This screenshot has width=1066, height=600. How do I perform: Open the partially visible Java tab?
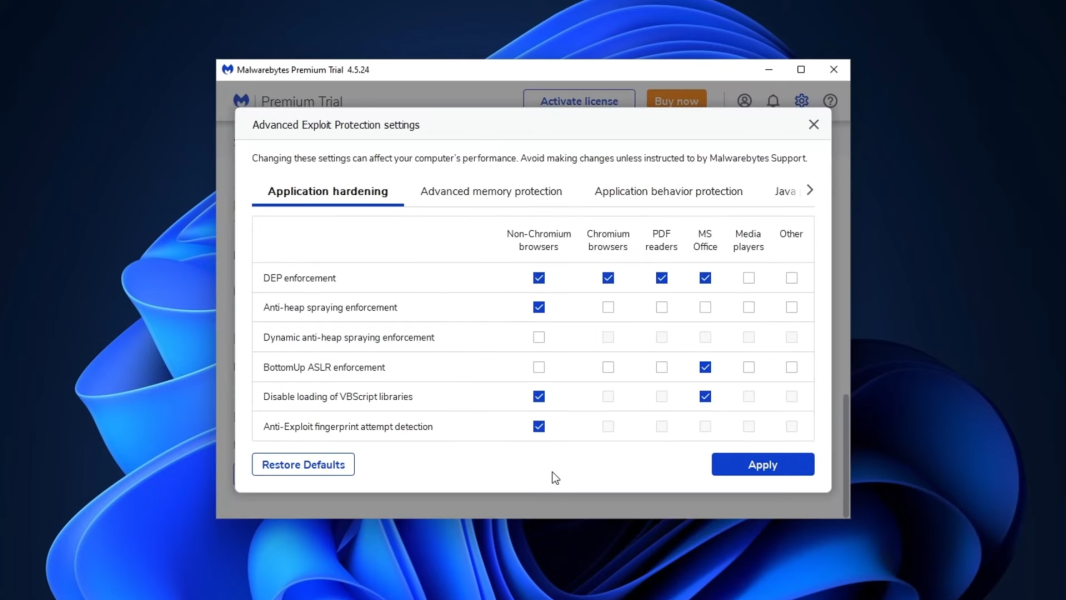785,191
